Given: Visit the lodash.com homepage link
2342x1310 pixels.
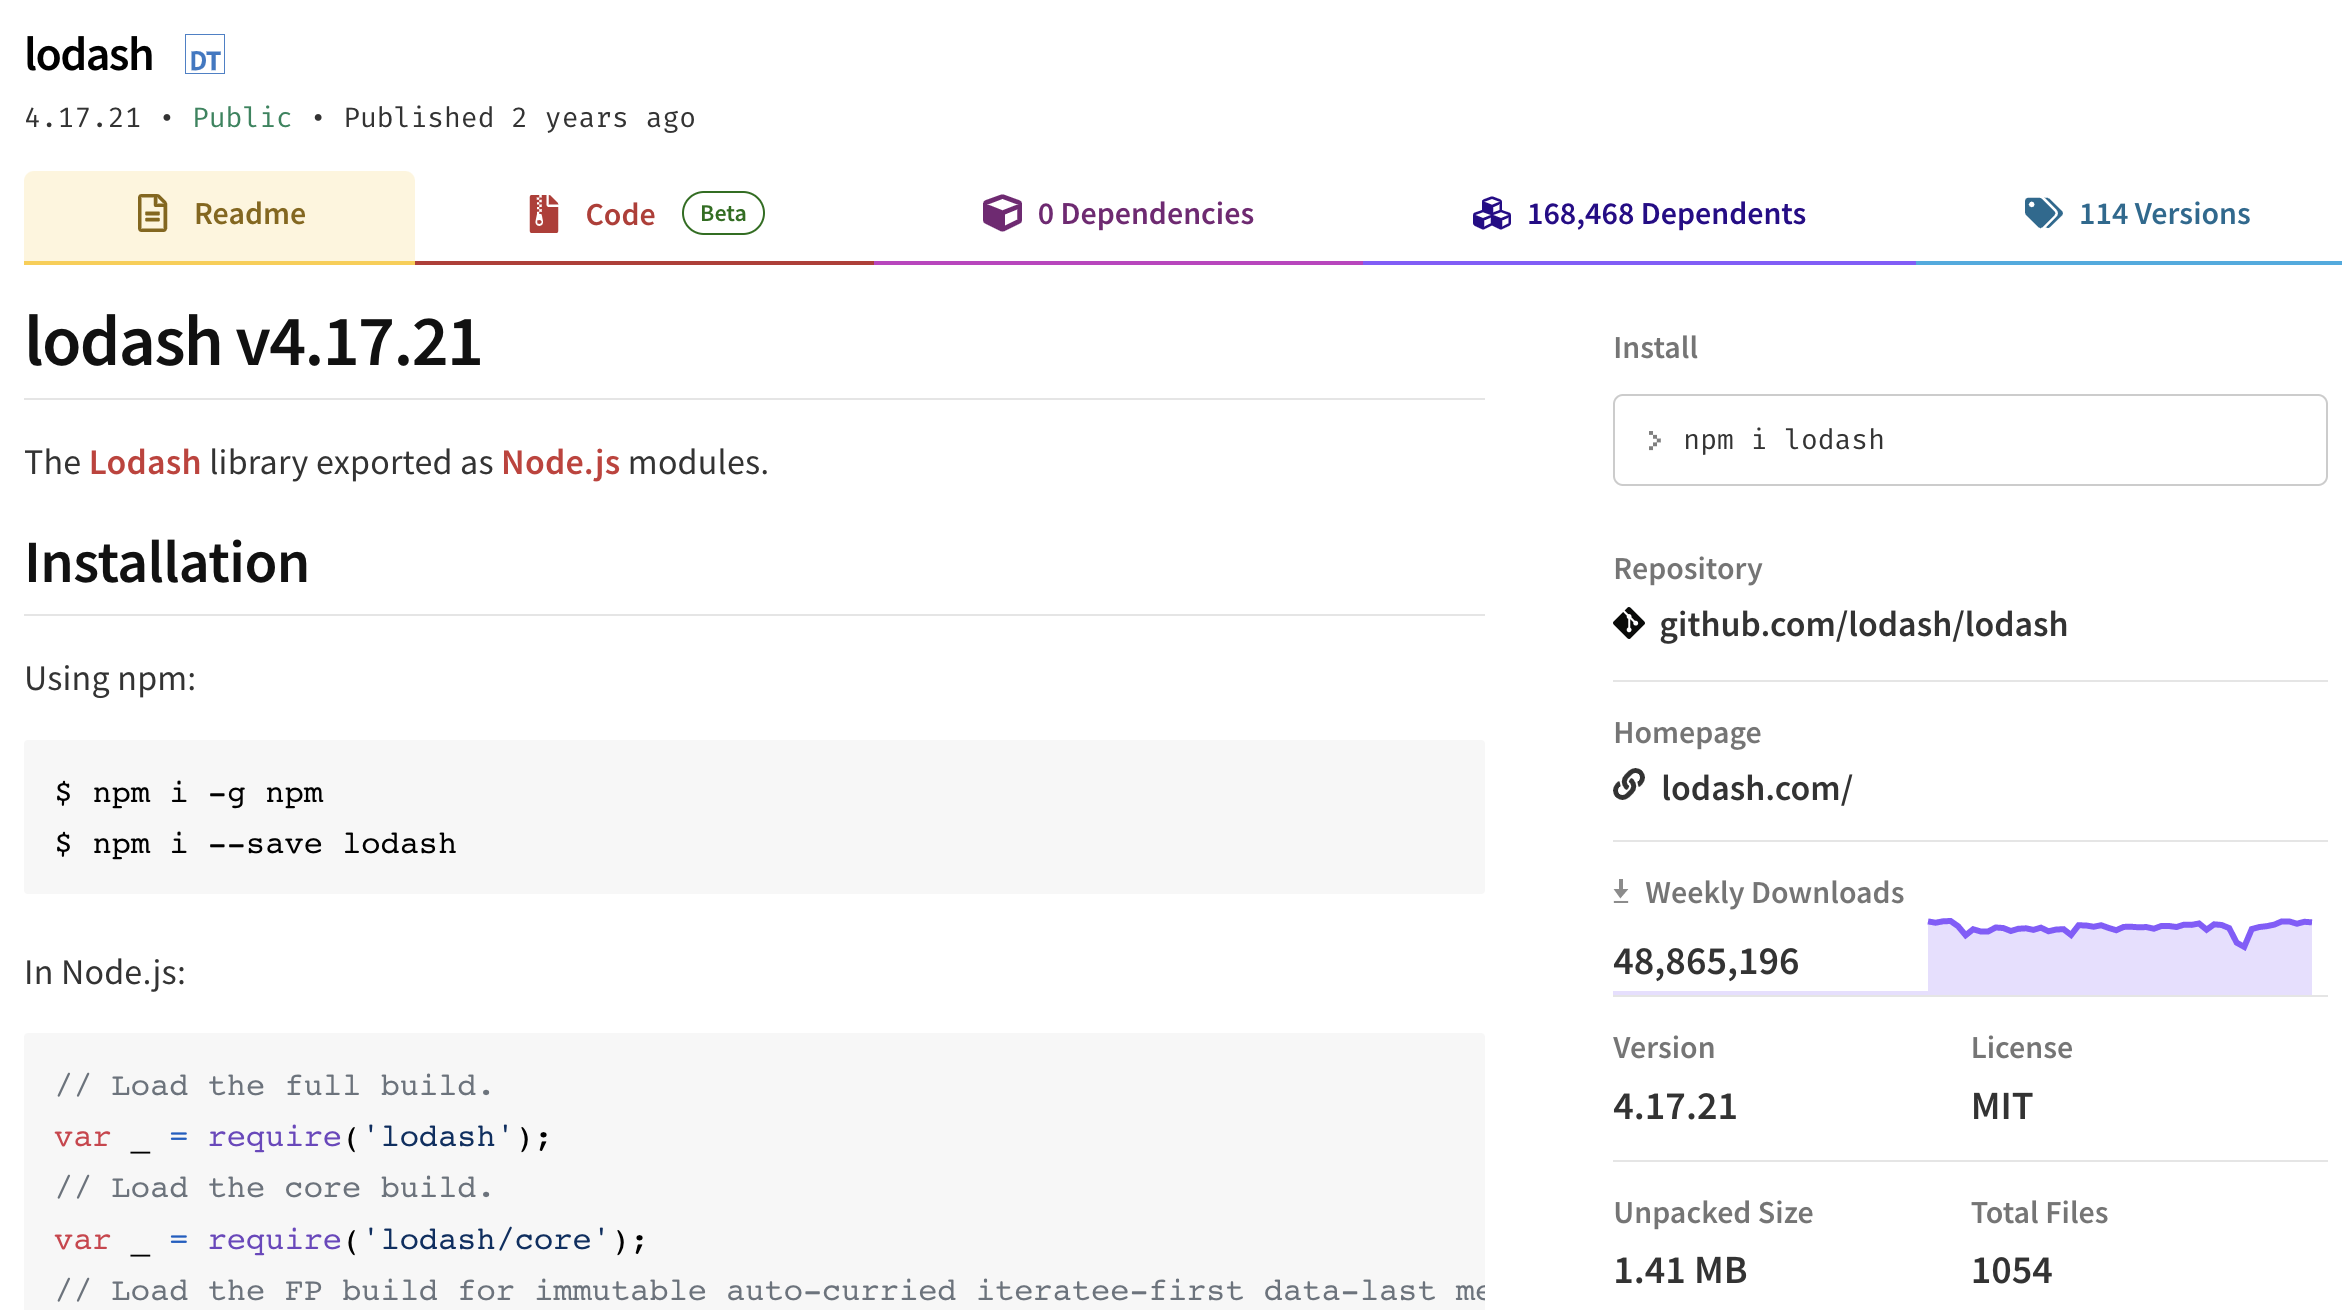Looking at the screenshot, I should tap(1756, 788).
